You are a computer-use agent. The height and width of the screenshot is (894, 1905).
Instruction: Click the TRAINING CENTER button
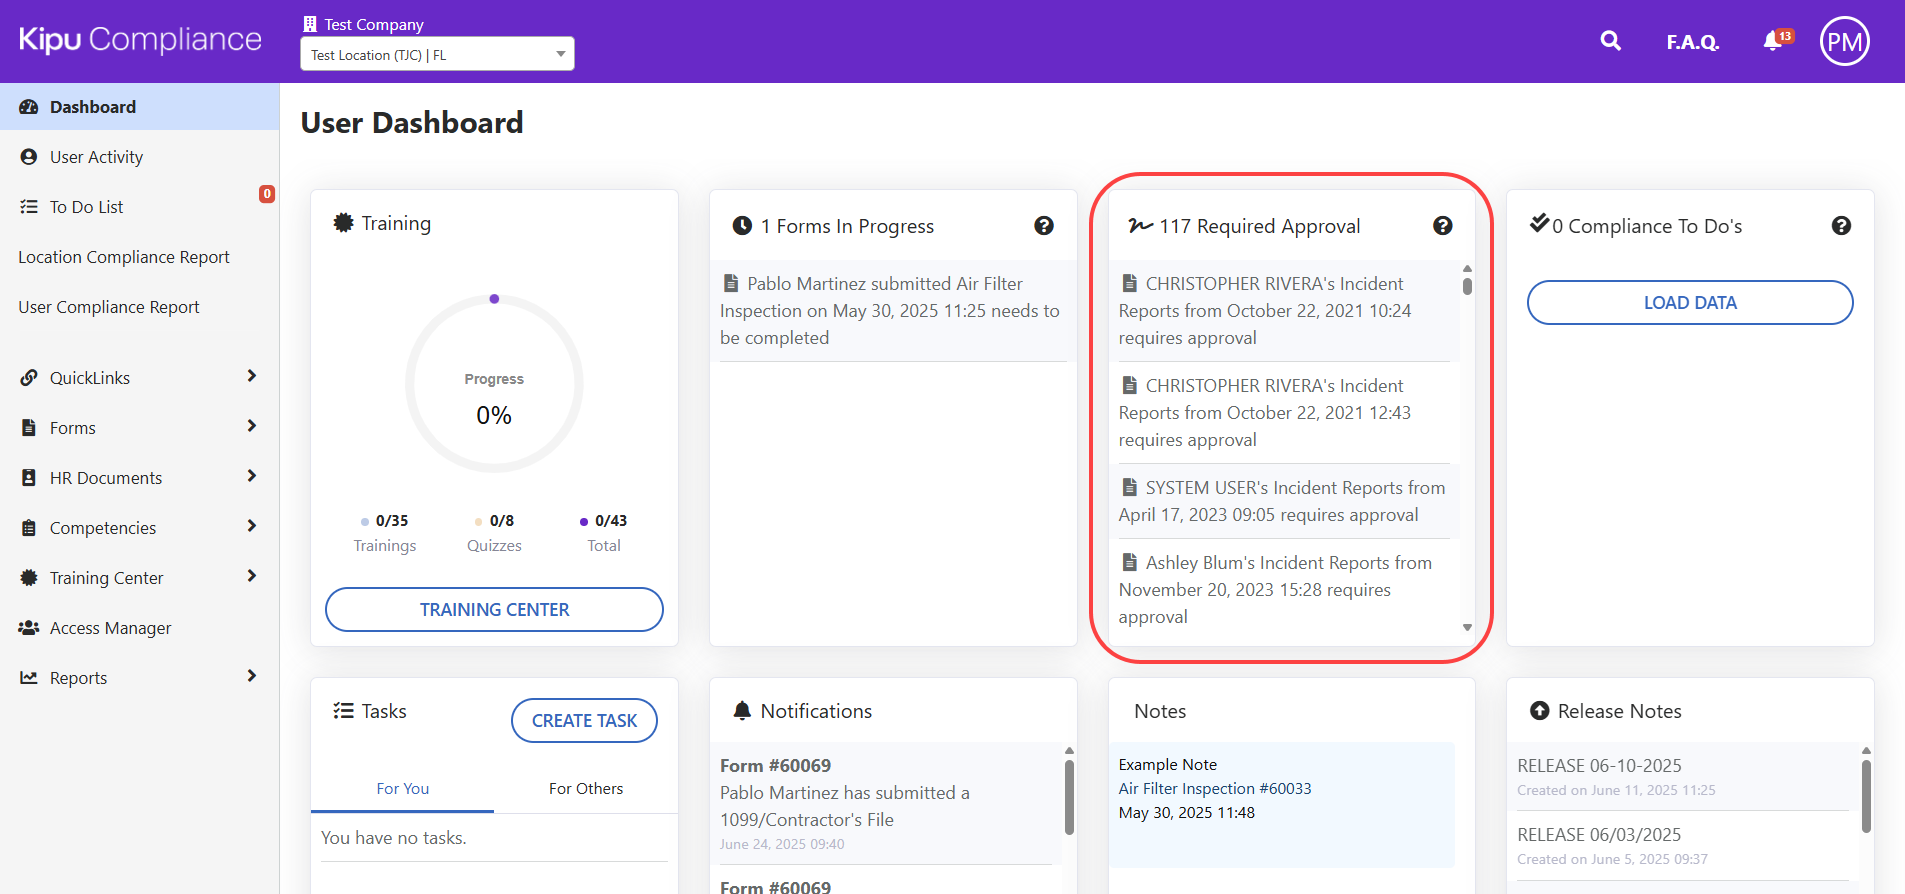click(494, 610)
